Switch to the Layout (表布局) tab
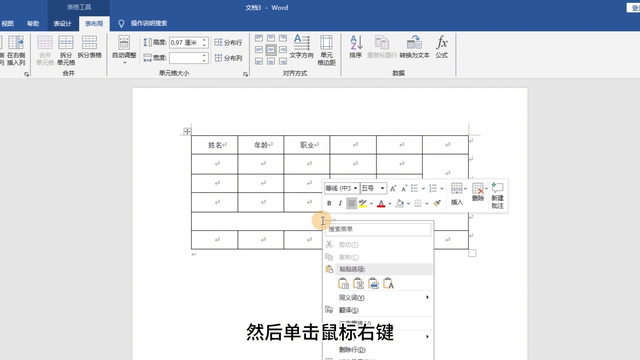The height and width of the screenshot is (360, 640). [94, 24]
